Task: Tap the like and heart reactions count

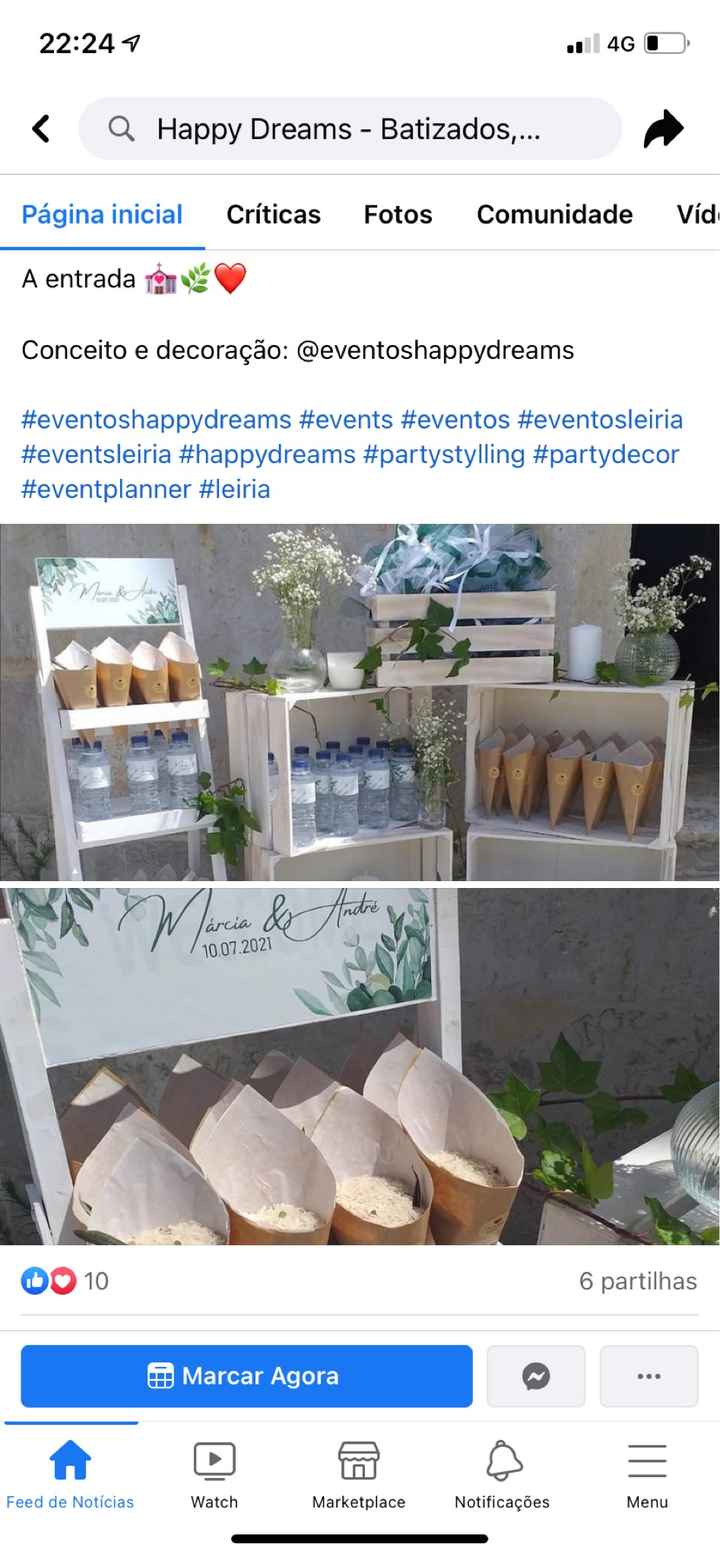Action: click(65, 1281)
